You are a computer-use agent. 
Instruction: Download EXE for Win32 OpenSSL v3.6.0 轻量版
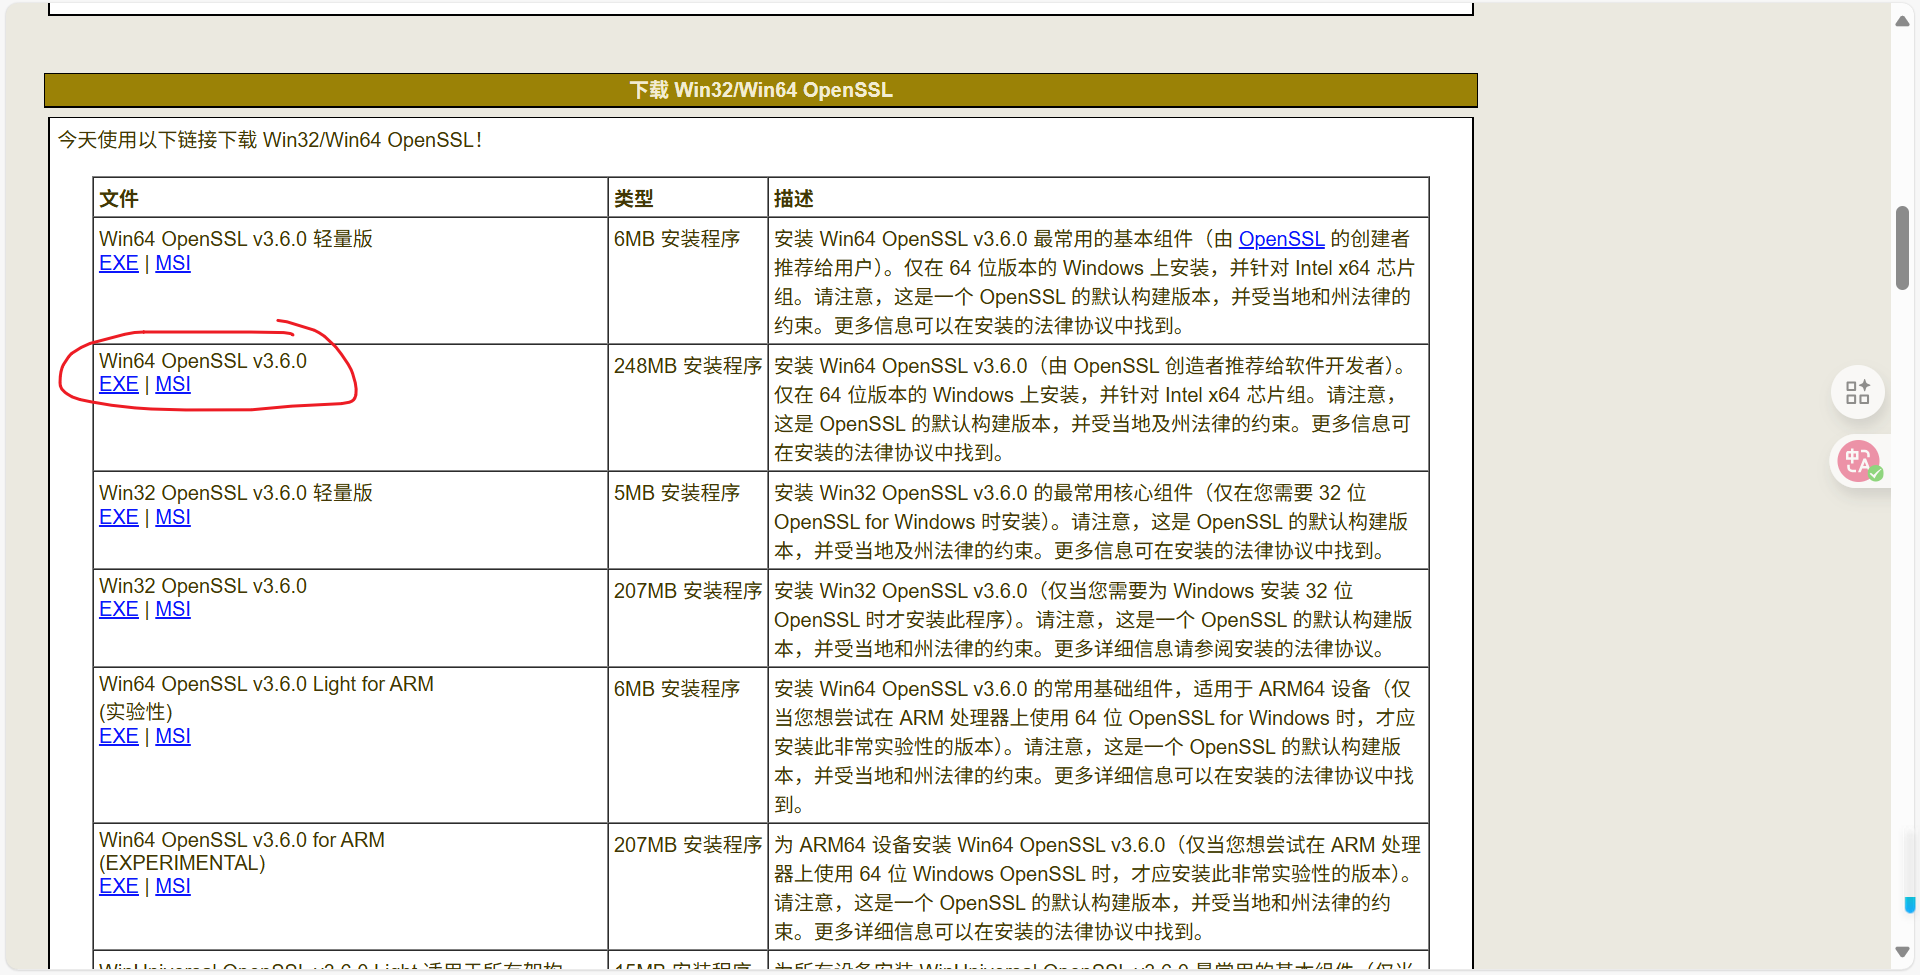(118, 517)
